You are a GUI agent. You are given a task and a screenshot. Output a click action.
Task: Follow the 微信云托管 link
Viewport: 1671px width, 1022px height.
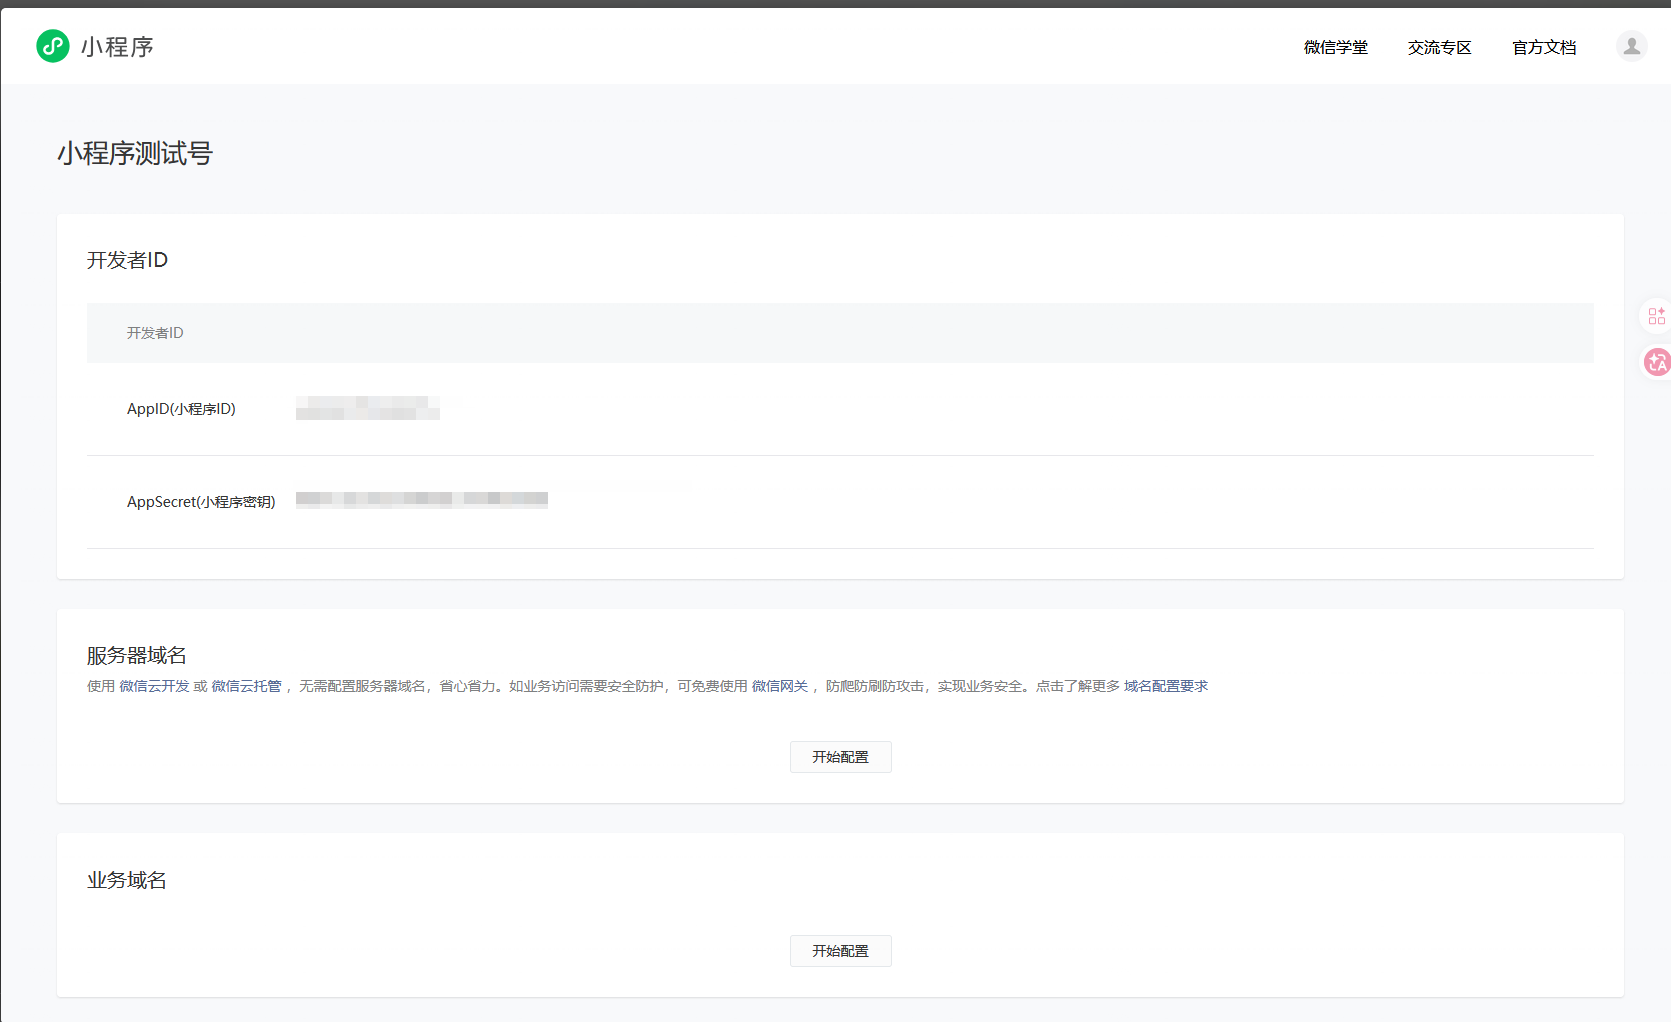coord(246,686)
